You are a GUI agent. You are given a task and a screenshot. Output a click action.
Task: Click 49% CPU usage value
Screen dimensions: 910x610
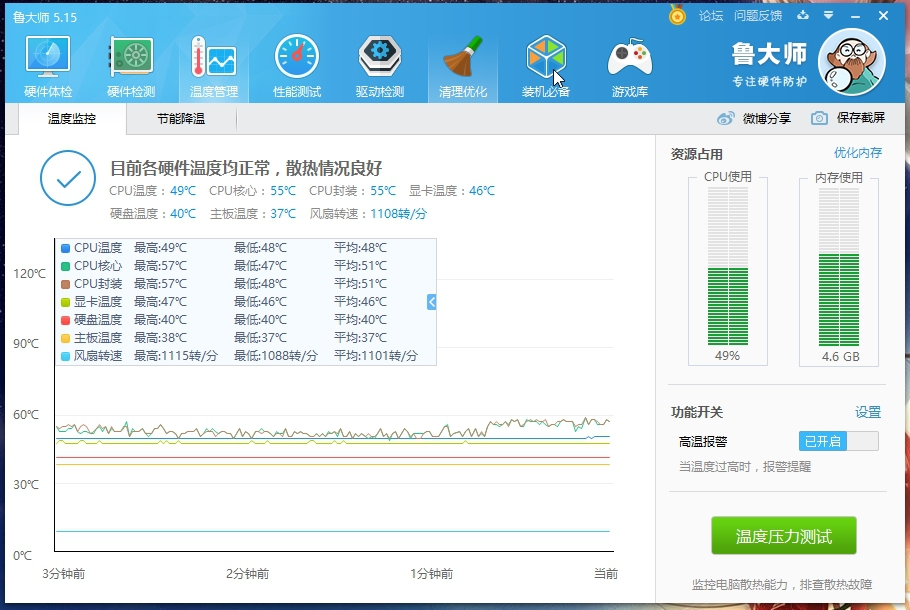click(727, 356)
